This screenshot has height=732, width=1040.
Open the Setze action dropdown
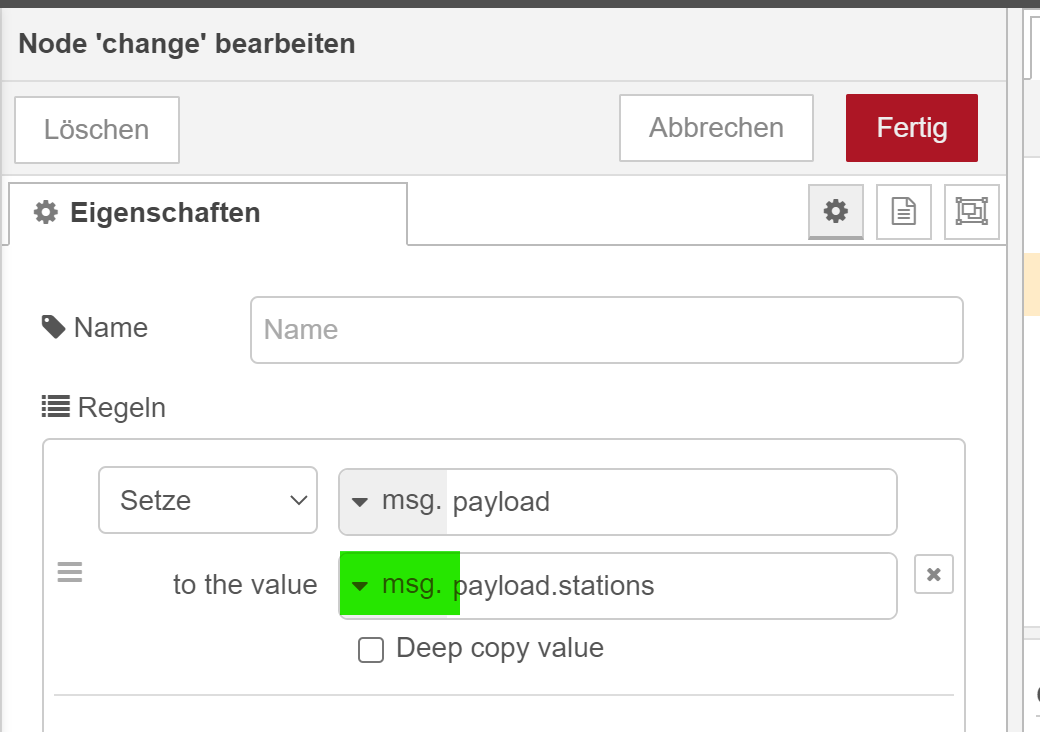[x=208, y=500]
